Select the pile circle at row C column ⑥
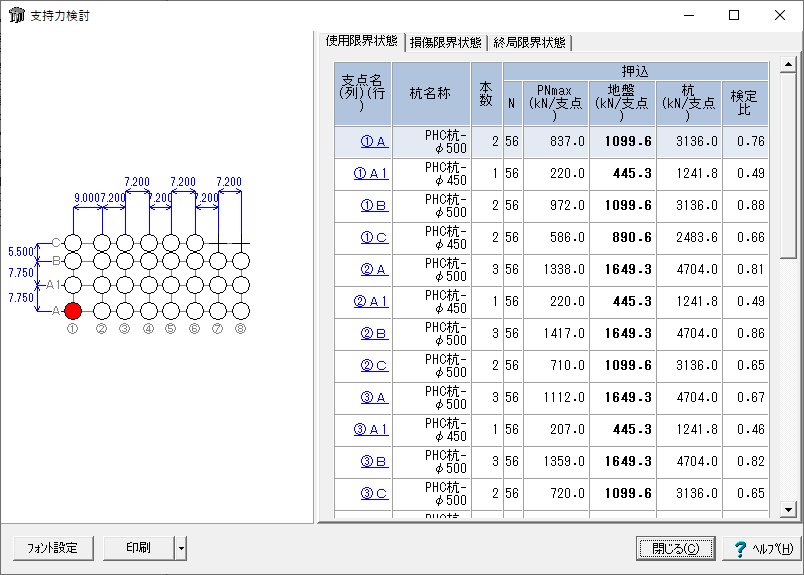The width and height of the screenshot is (804, 575). pyautogui.click(x=195, y=243)
